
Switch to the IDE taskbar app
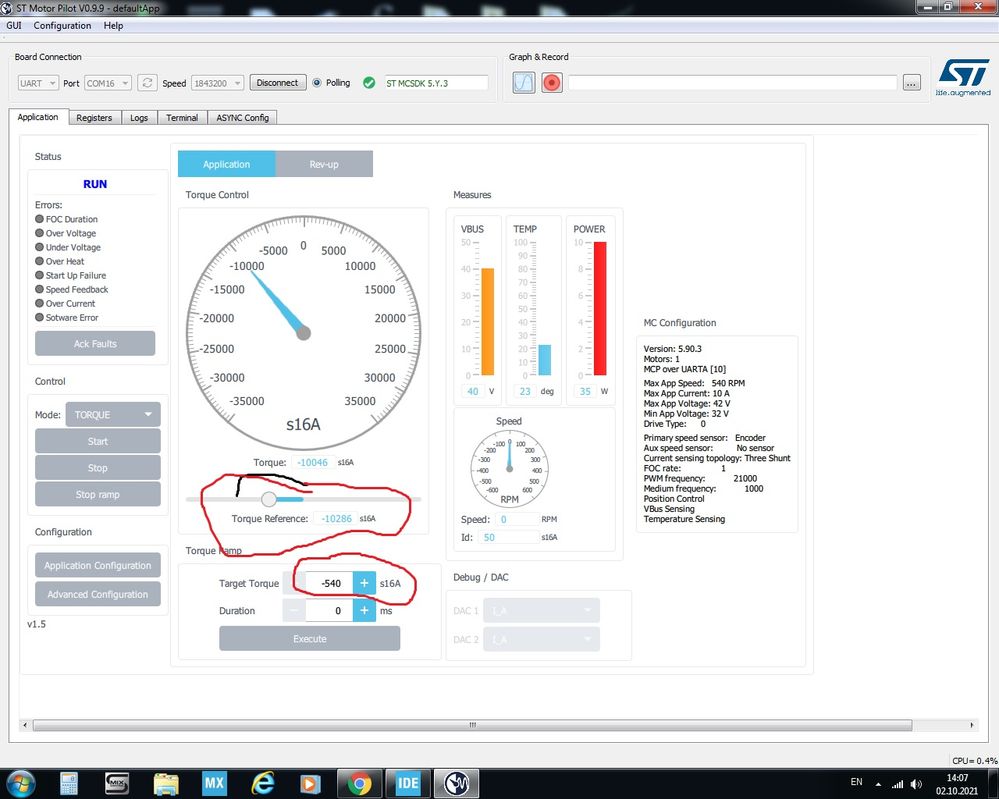point(408,783)
